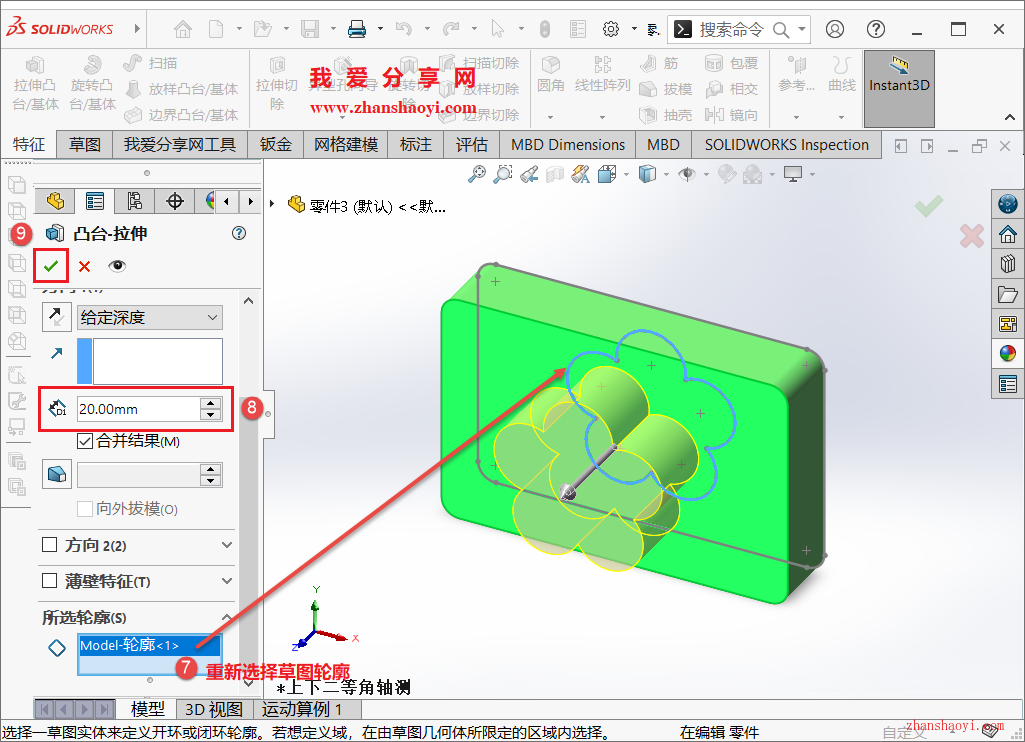The width and height of the screenshot is (1025, 742).
Task: Confirm the 凸台-拉伸 with green checkmark
Action: (50, 265)
